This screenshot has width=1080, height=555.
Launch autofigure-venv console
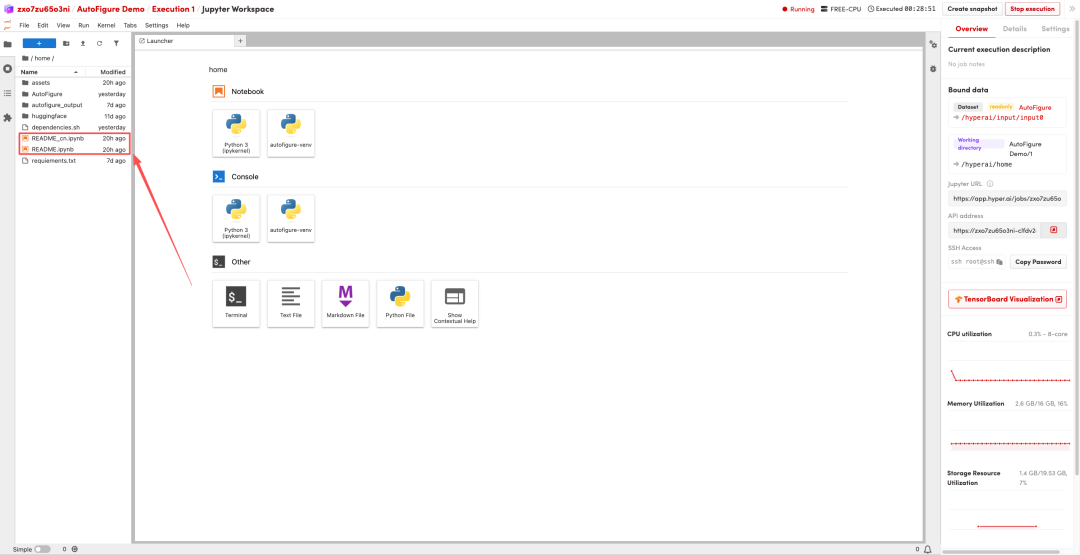click(x=291, y=218)
